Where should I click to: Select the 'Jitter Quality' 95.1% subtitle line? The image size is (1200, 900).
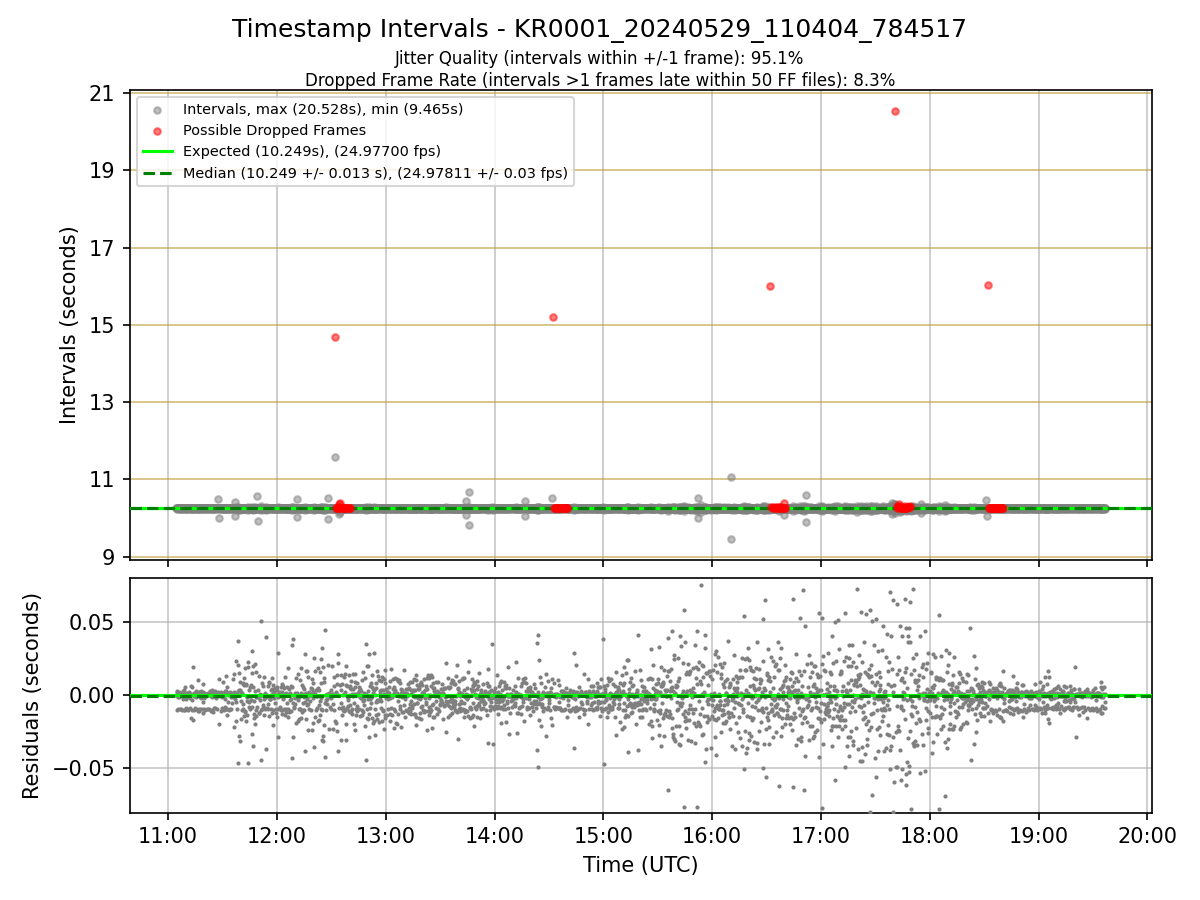599,59
